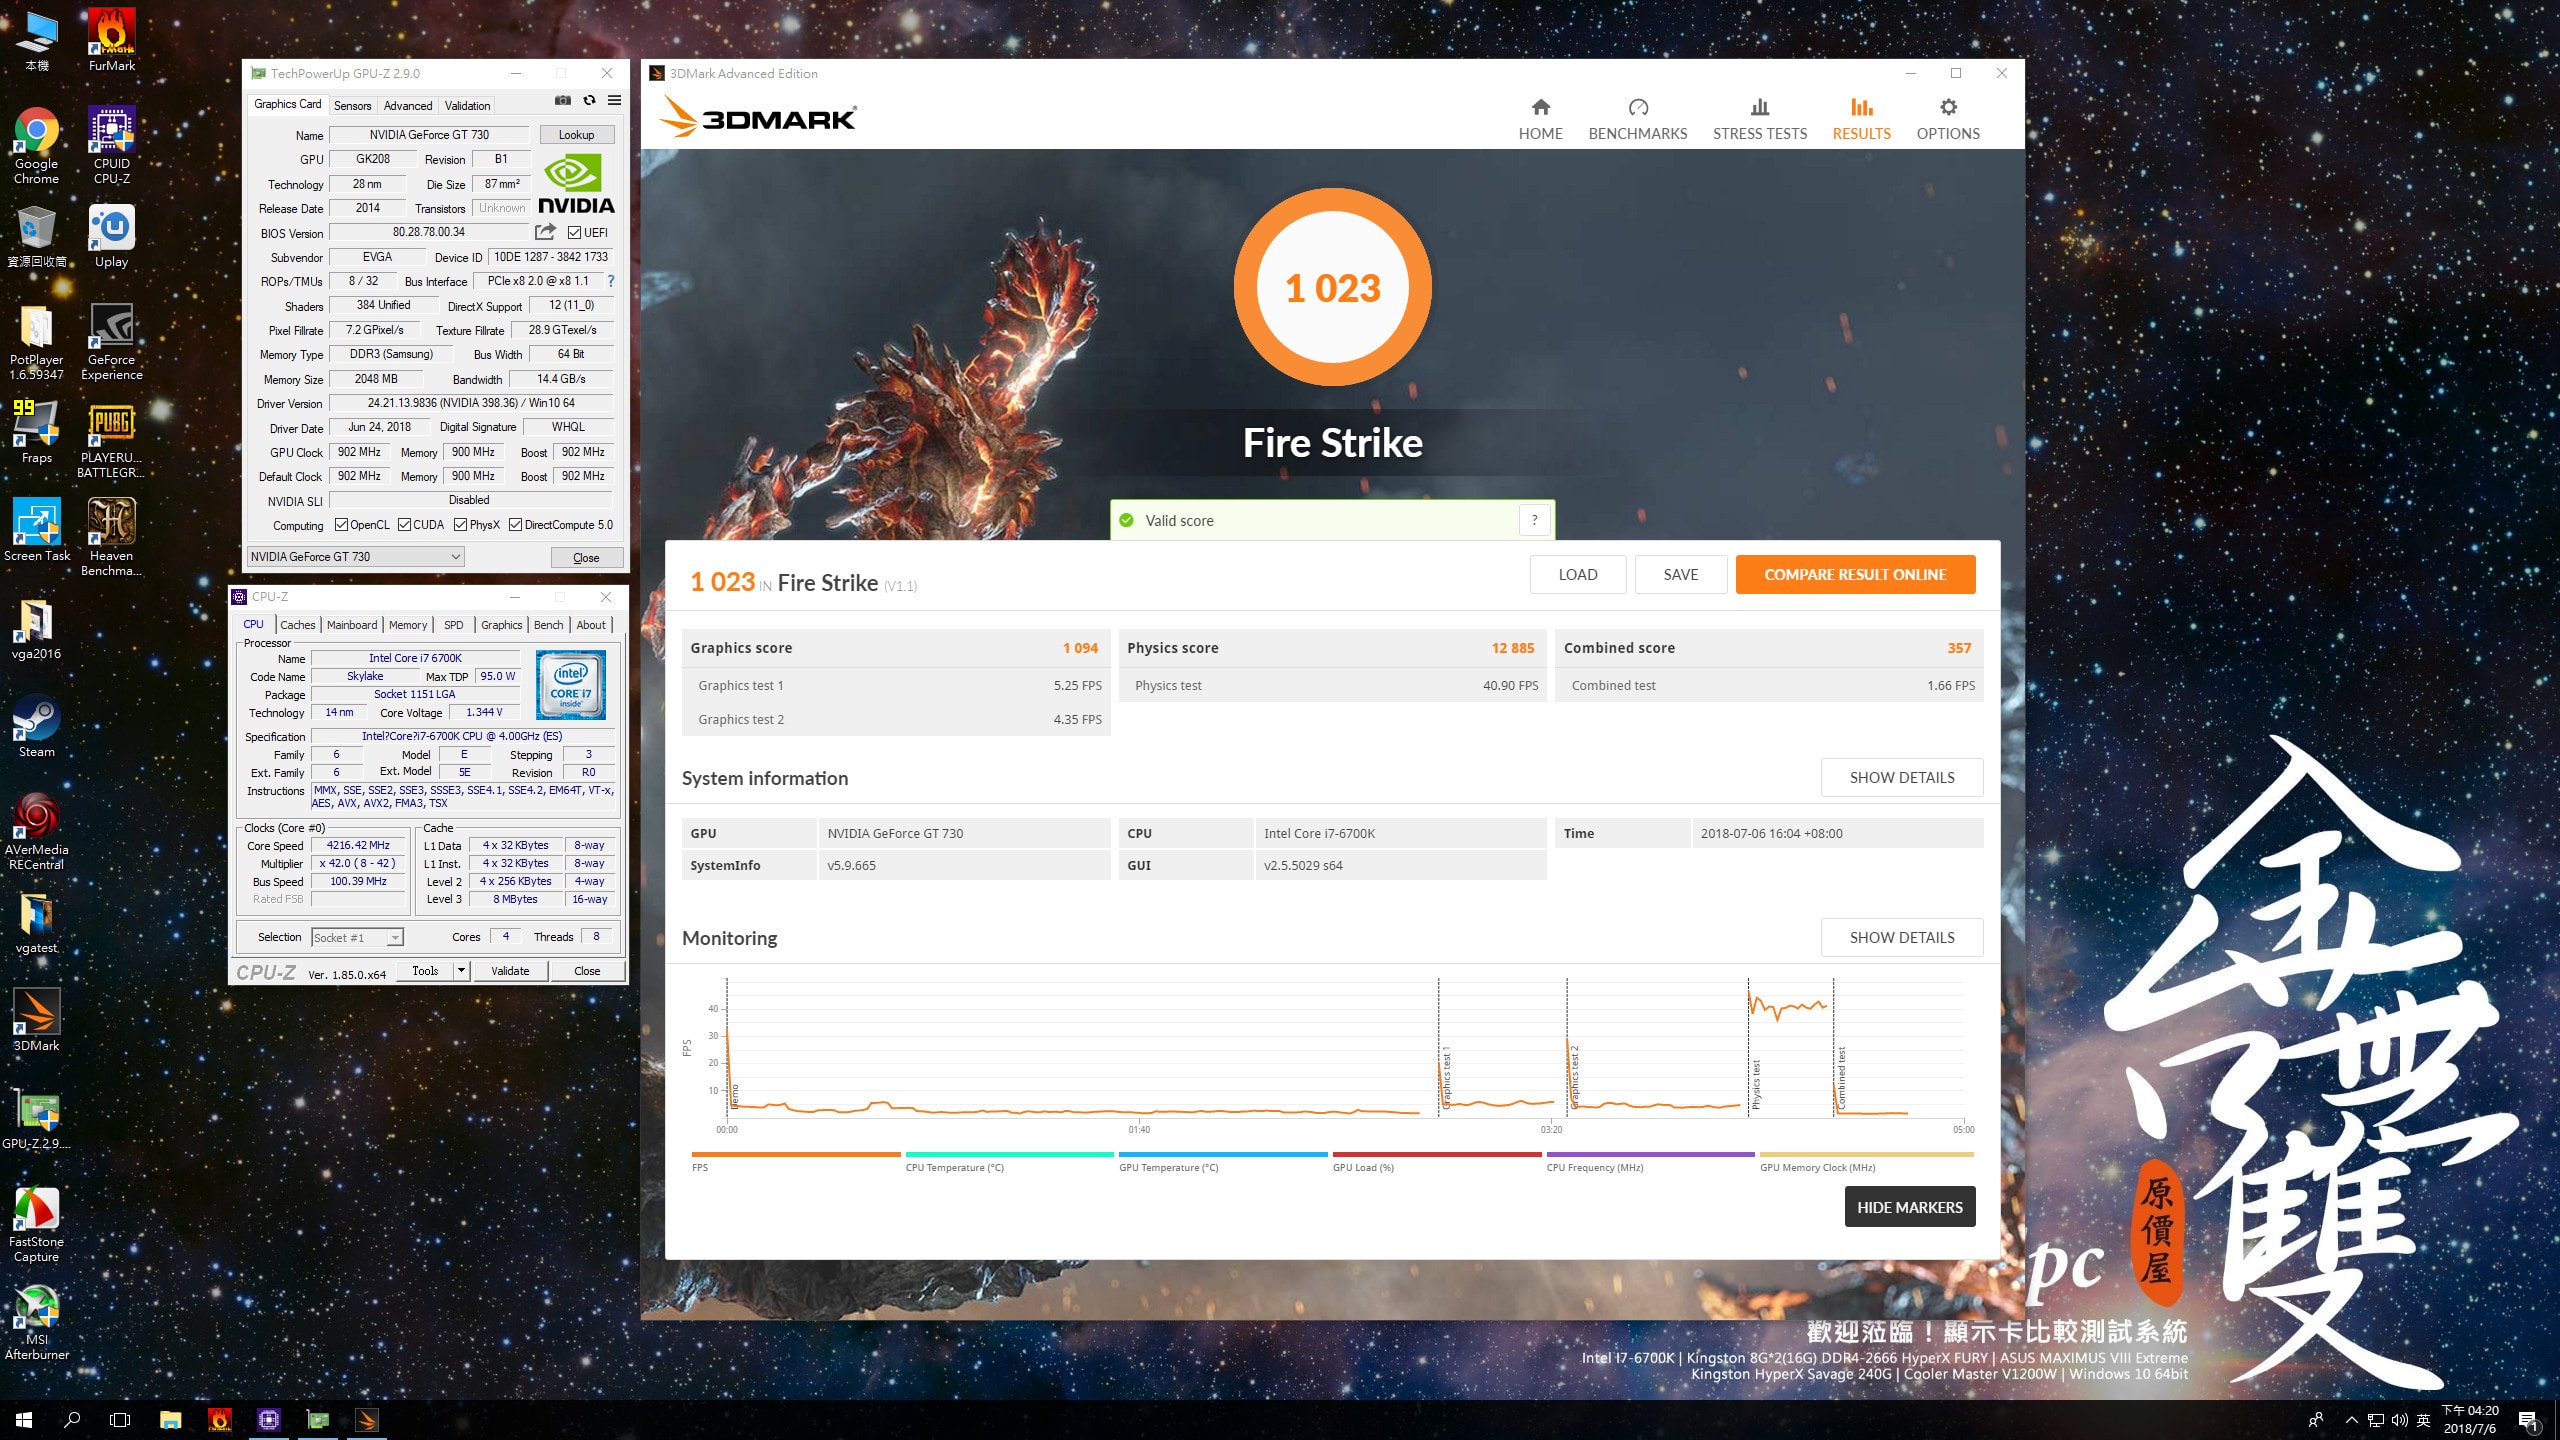The image size is (2560, 1440).
Task: Open the CPU-Z SPD tab
Action: [453, 625]
